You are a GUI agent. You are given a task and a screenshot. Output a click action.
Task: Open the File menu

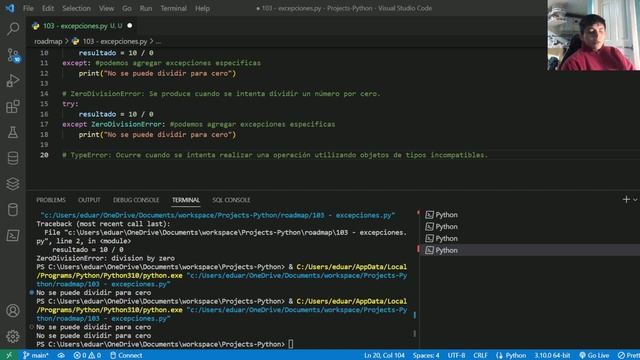28,8
